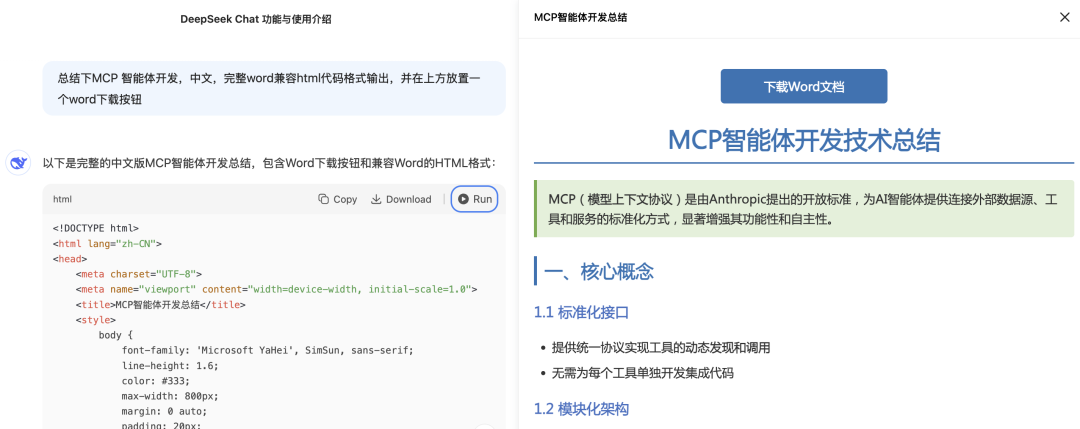Click the line-height: 1.6 code line
Screen dimensions: 1080x429
[170, 366]
